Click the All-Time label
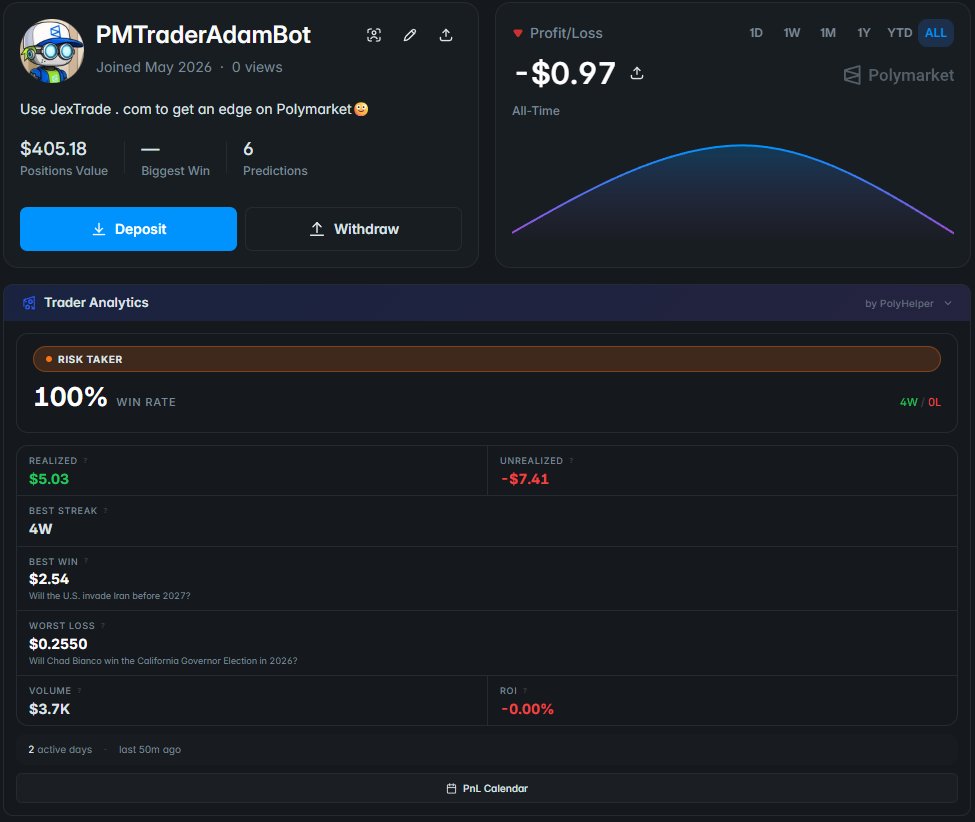 point(535,111)
